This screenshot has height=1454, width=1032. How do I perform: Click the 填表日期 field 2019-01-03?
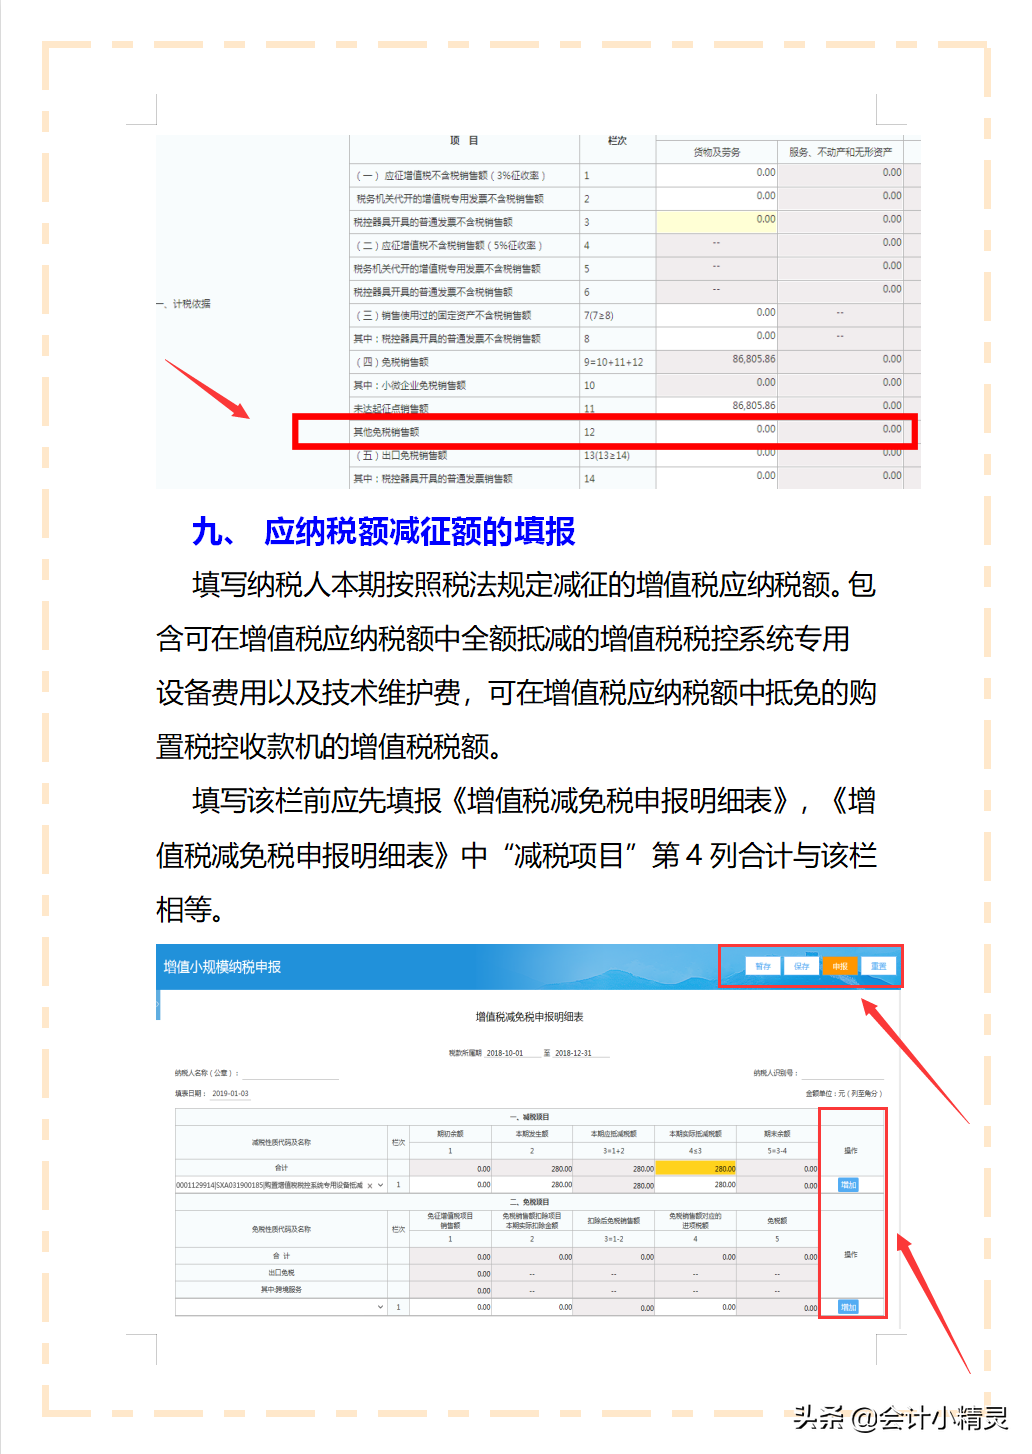coord(230,1093)
